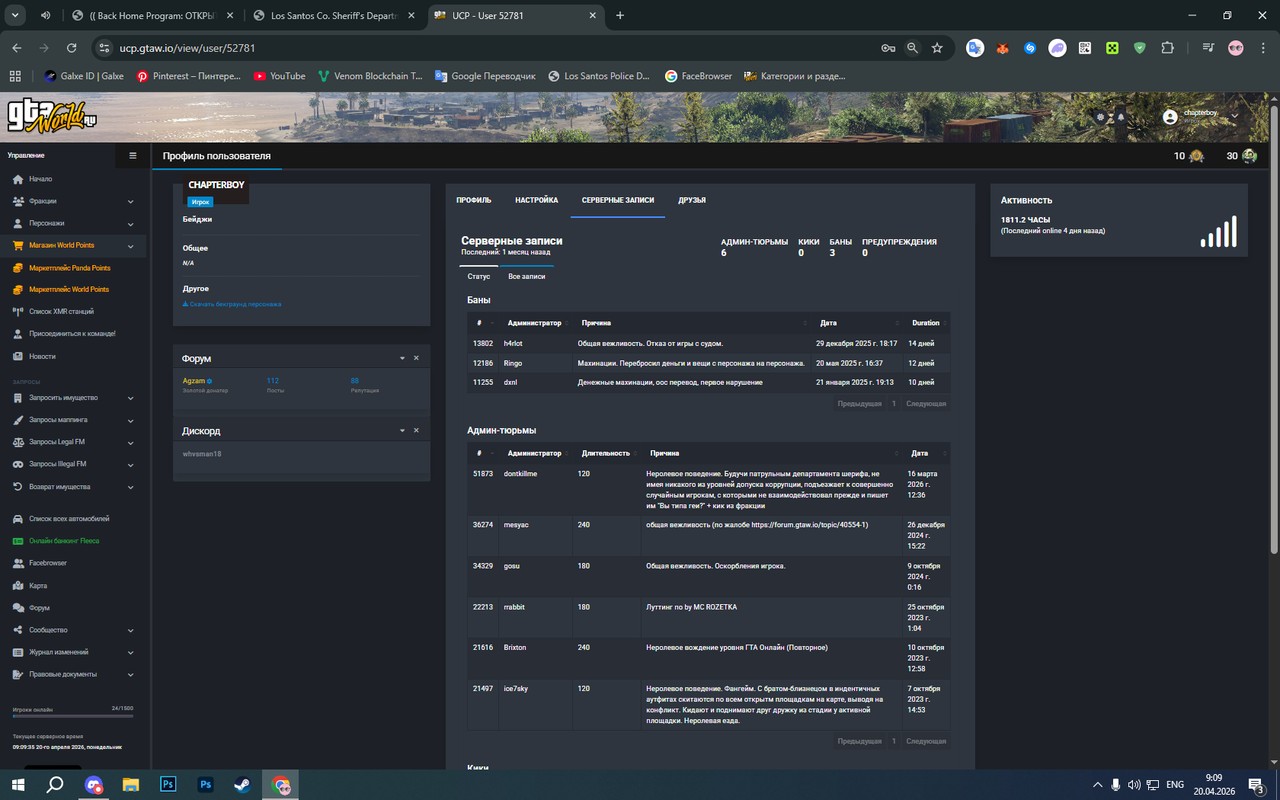This screenshot has height=800, width=1280.
Task: Click the panda points icon next to 30
Action: (1249, 156)
